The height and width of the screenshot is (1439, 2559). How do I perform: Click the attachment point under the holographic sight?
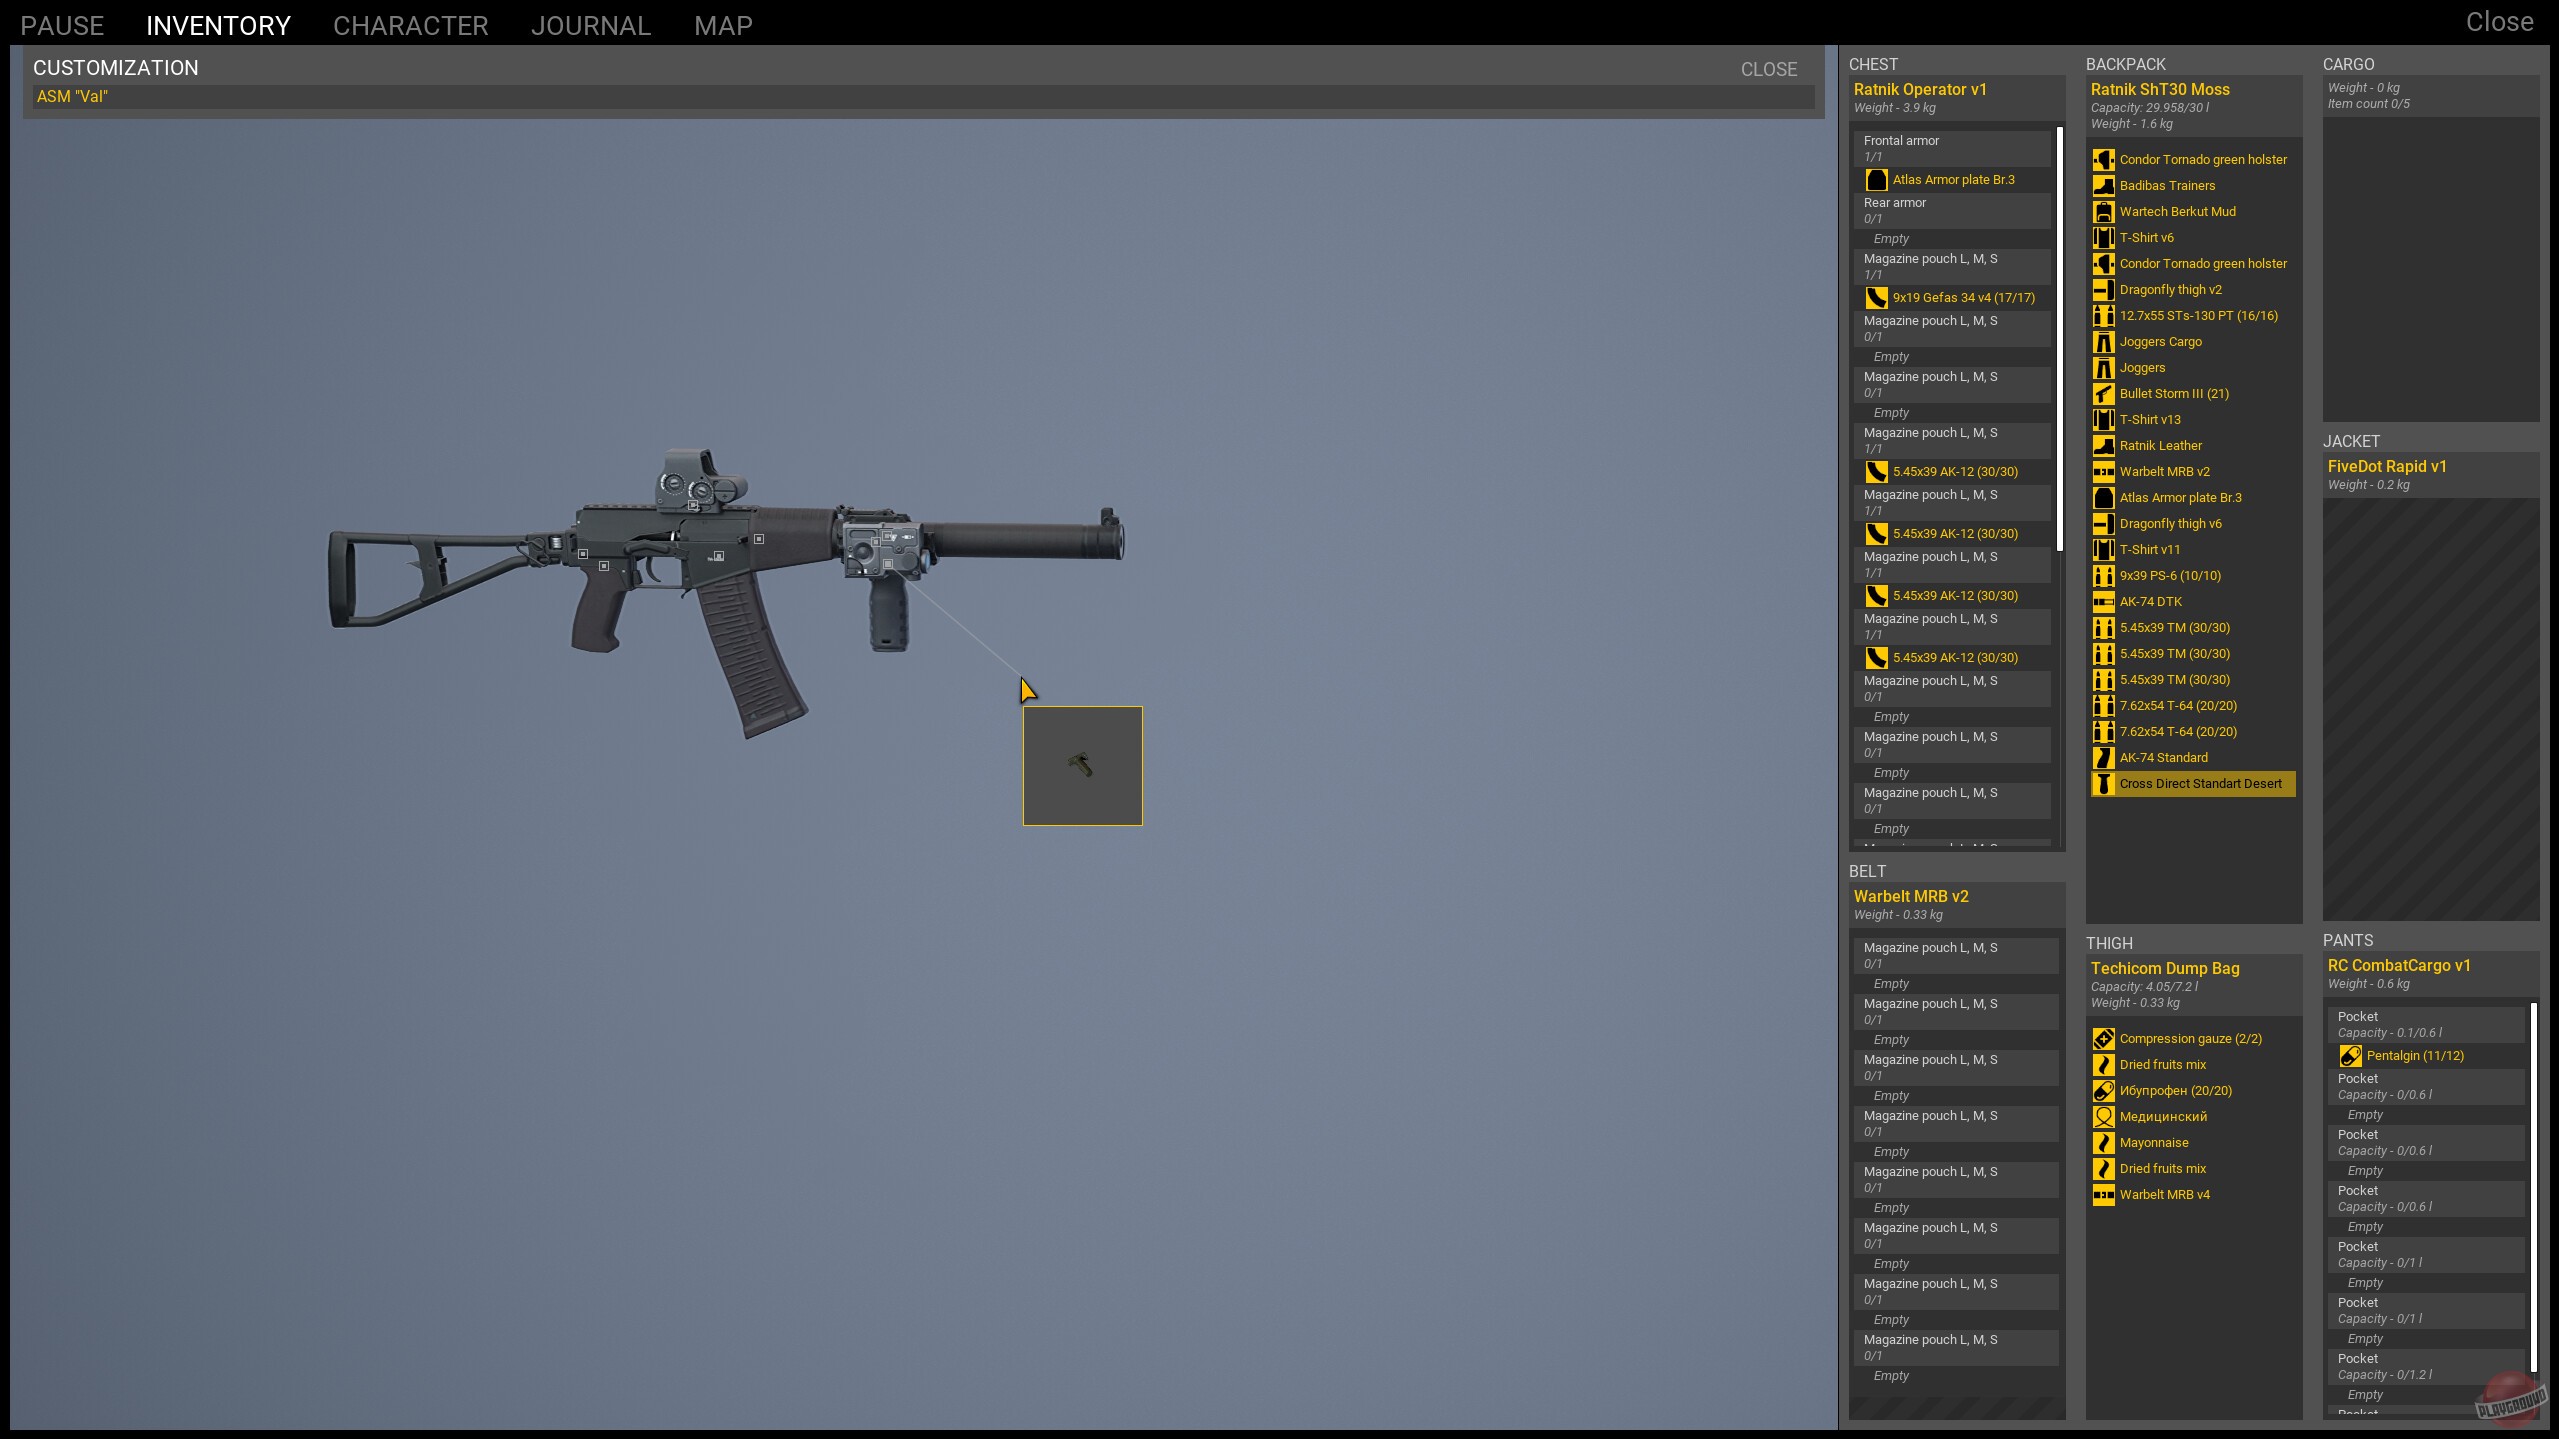pos(693,506)
